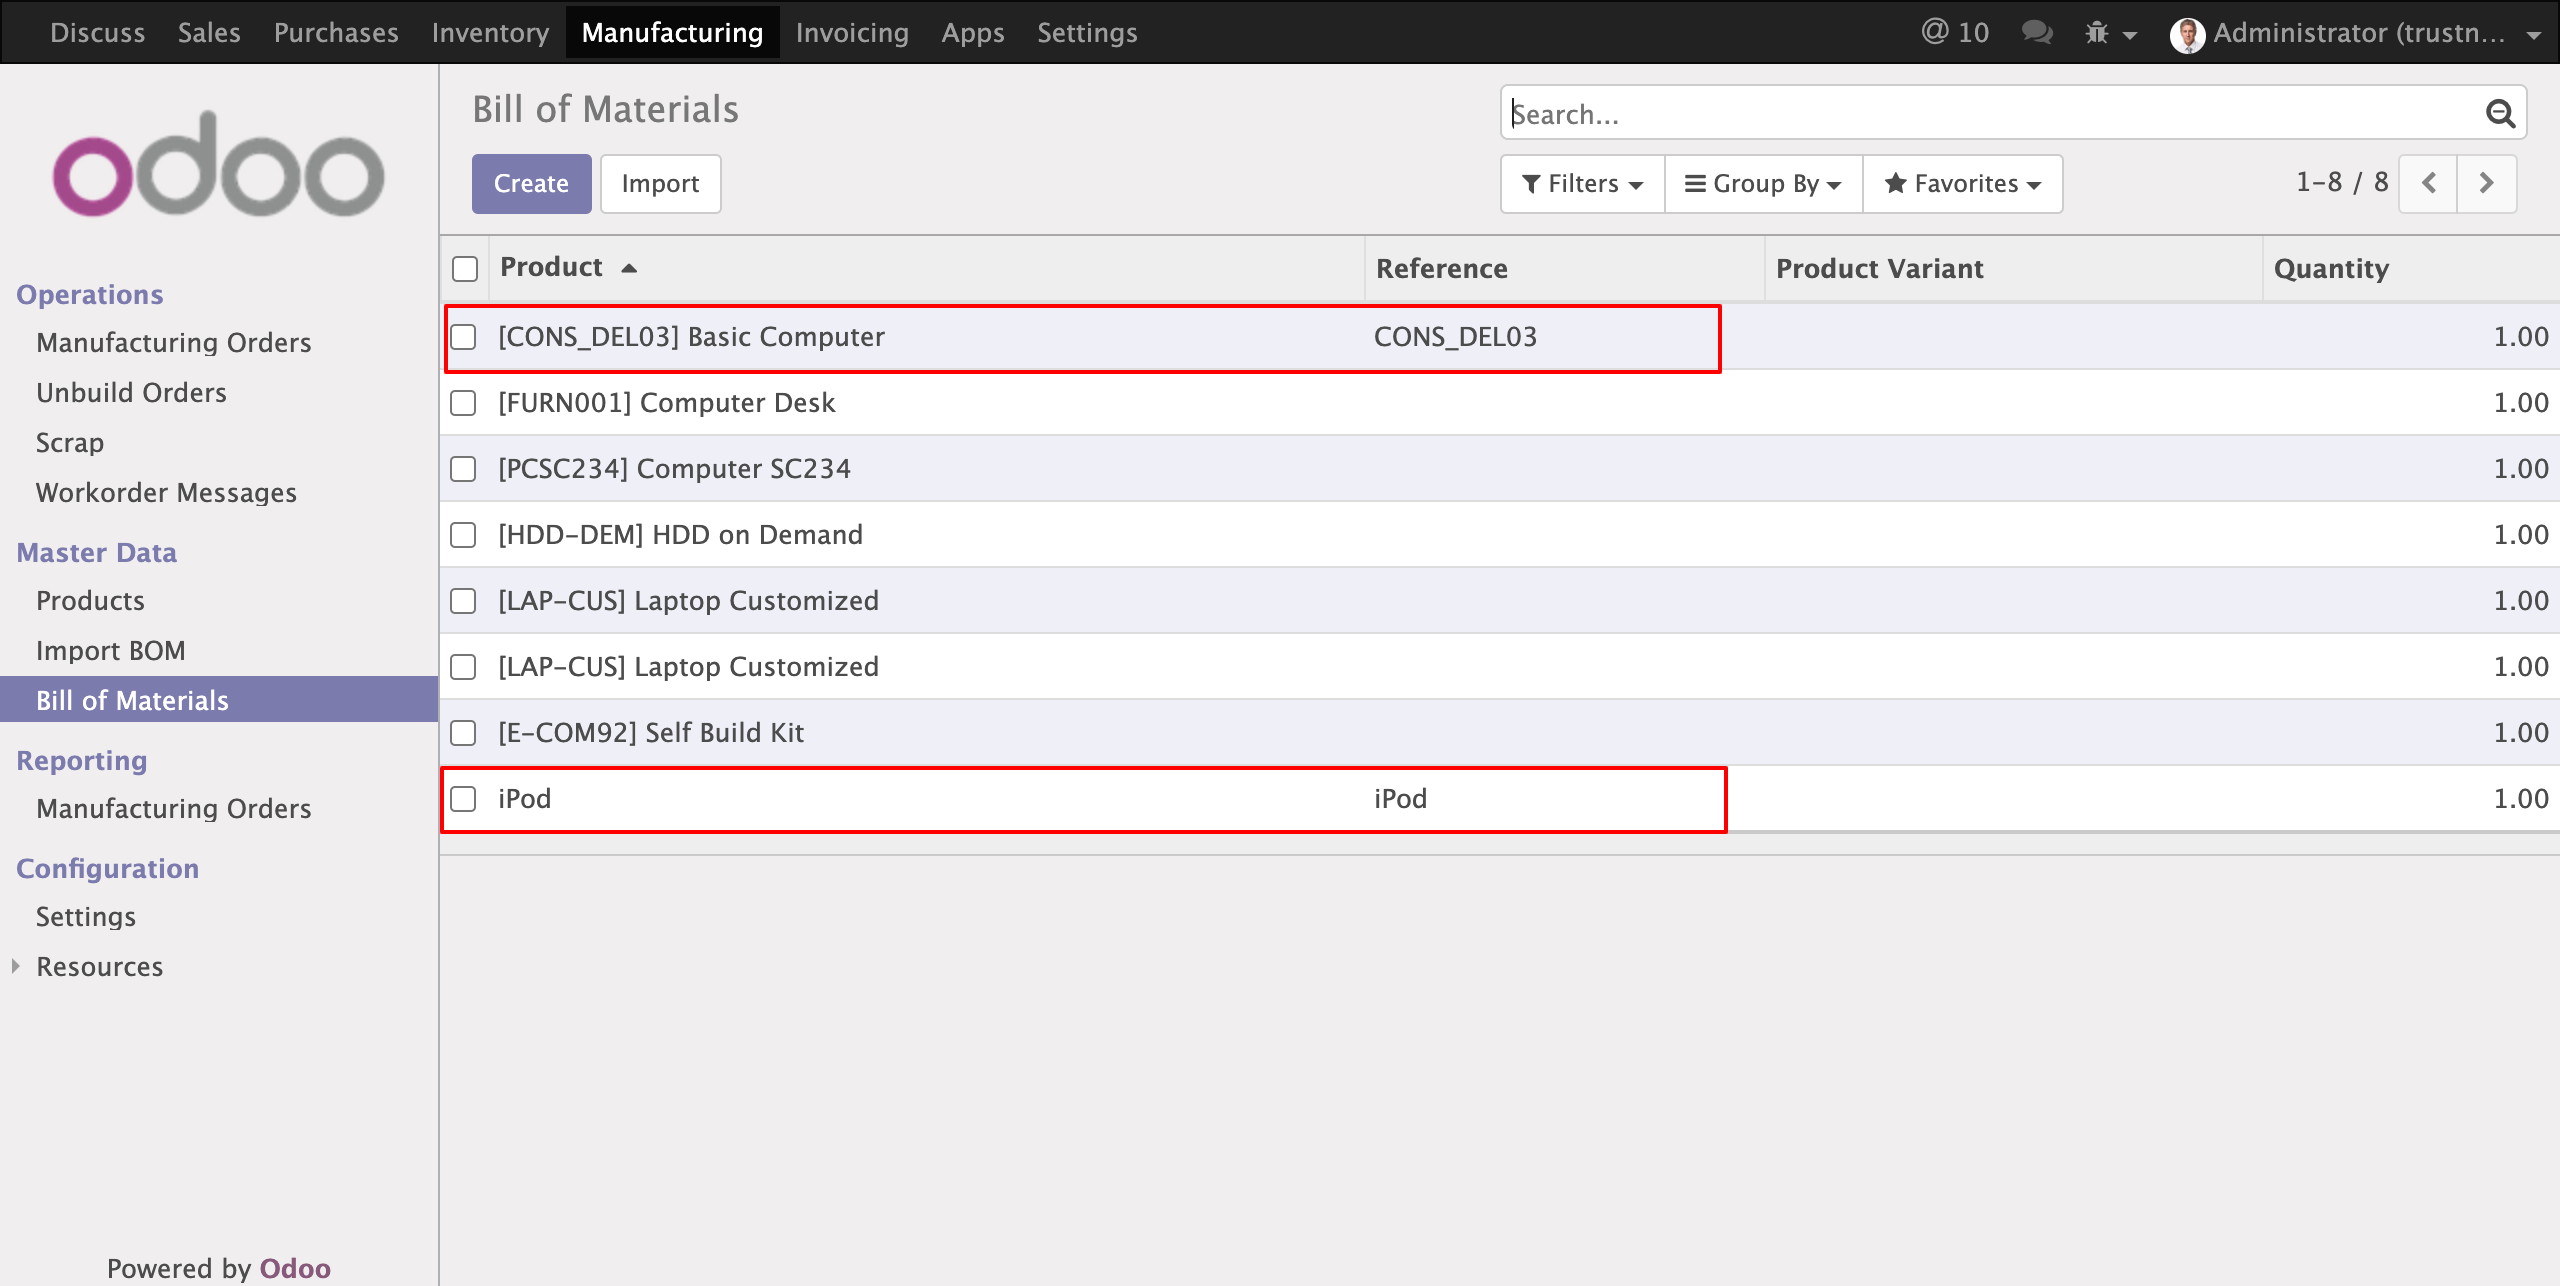This screenshot has width=2560, height=1286.
Task: Open the debug bug icon menu
Action: pos(2098,33)
